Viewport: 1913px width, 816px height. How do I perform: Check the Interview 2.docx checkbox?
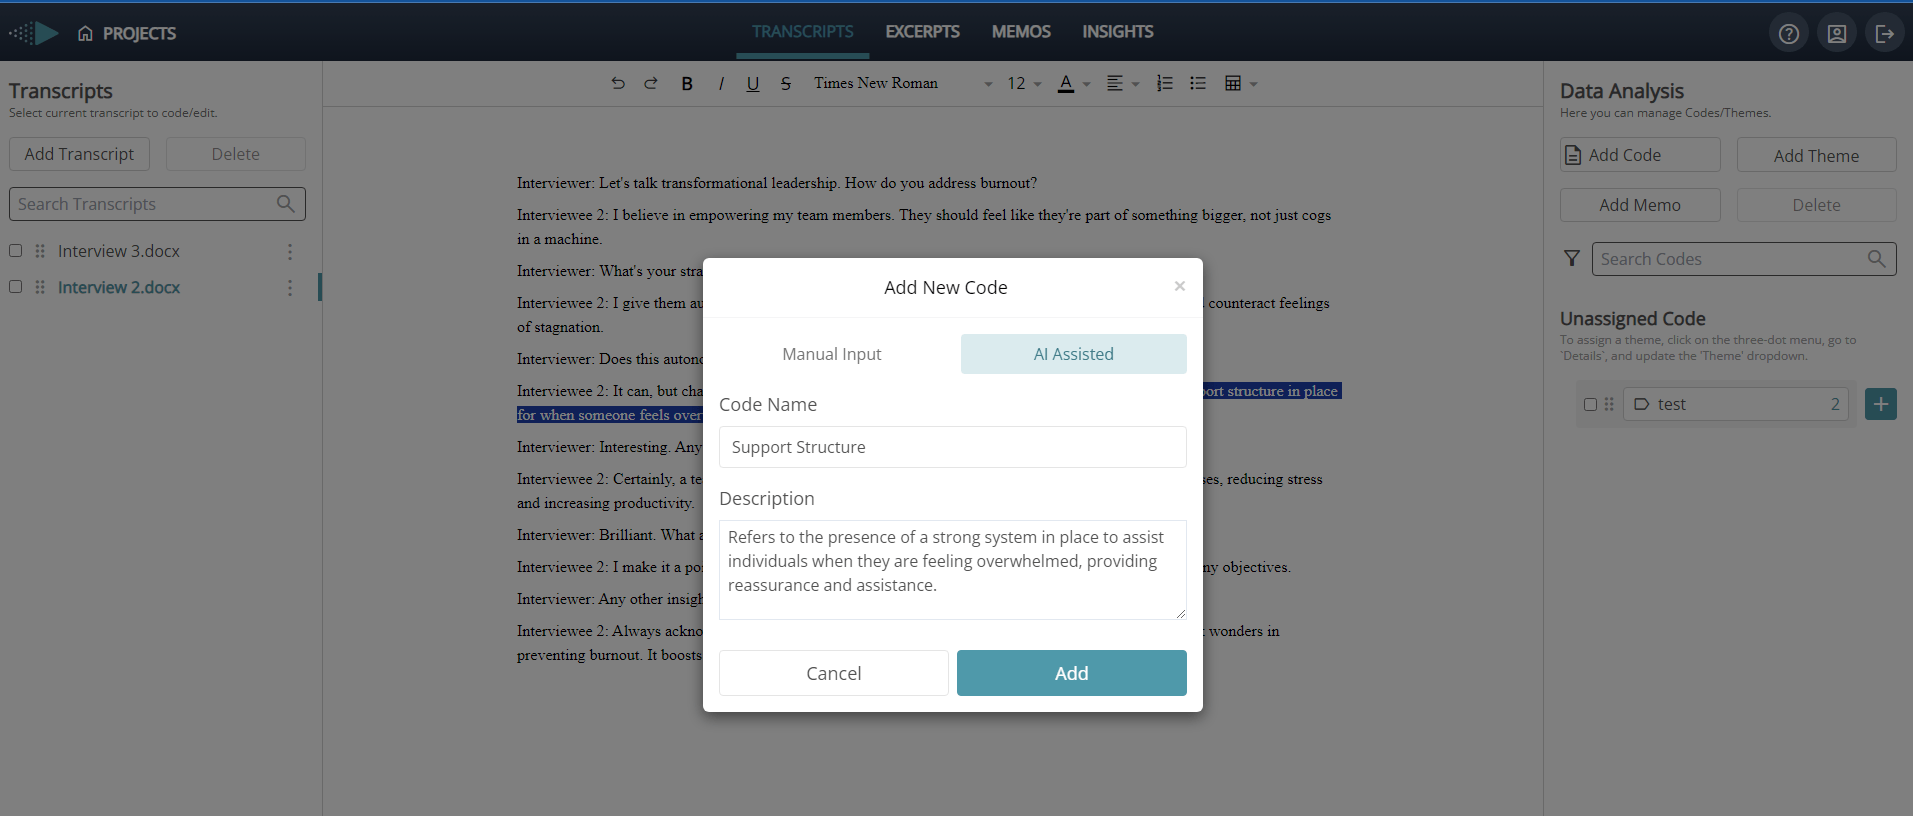coord(16,287)
